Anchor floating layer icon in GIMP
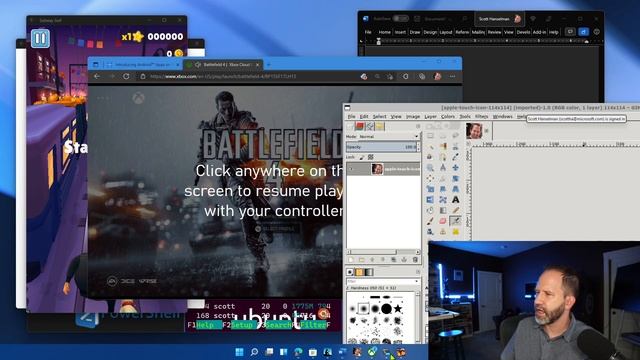The image size is (640, 360). (404, 260)
